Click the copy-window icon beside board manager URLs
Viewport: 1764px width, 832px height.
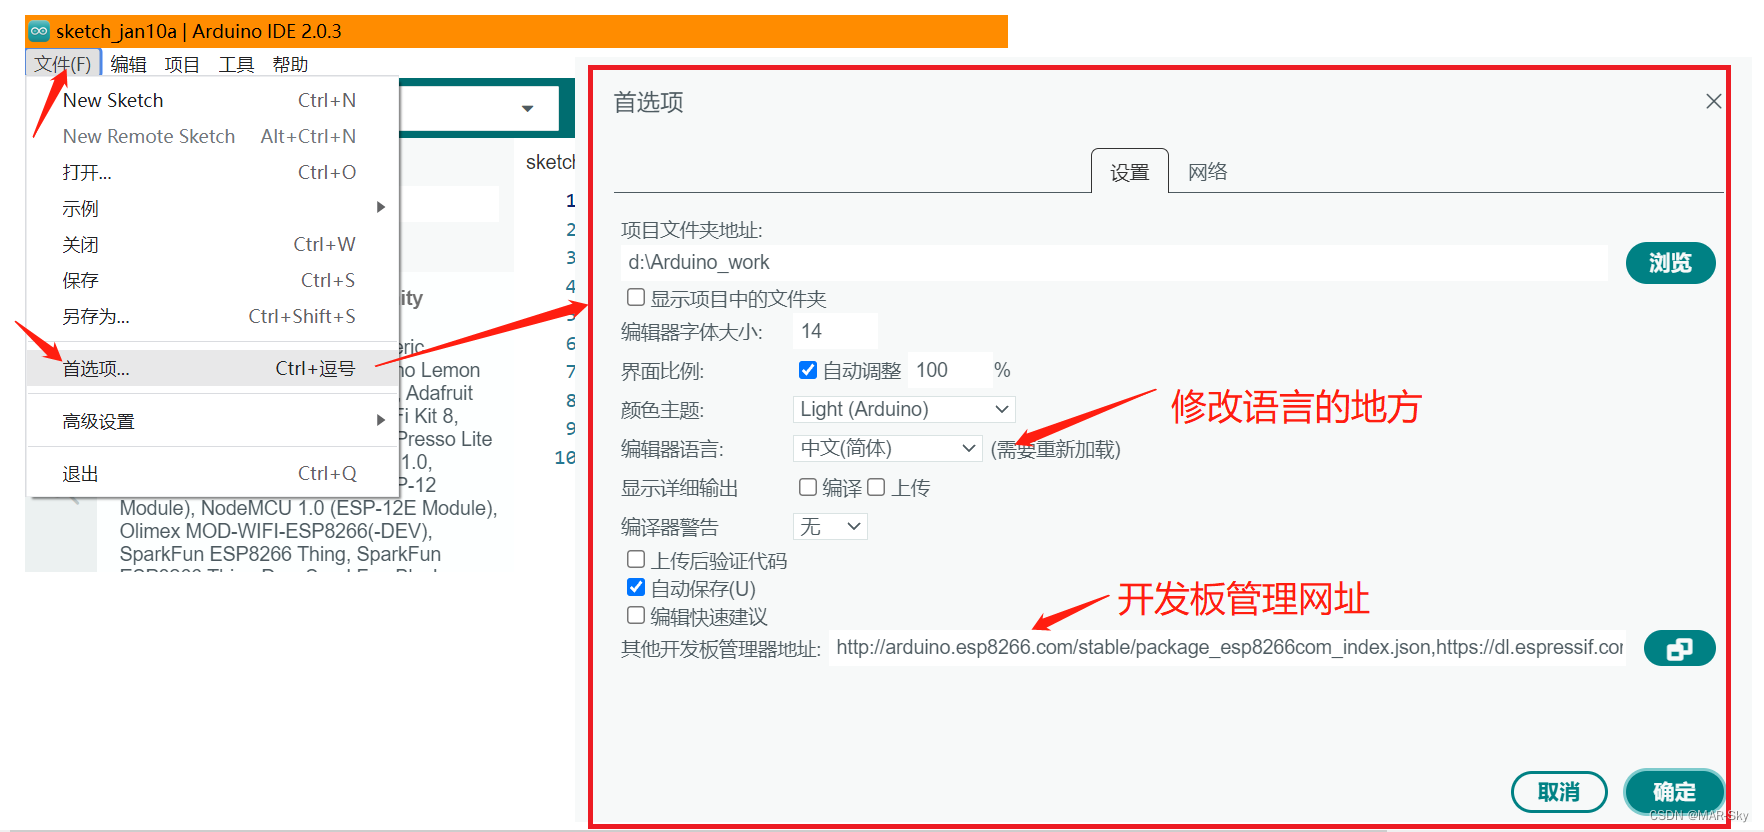[x=1679, y=649]
